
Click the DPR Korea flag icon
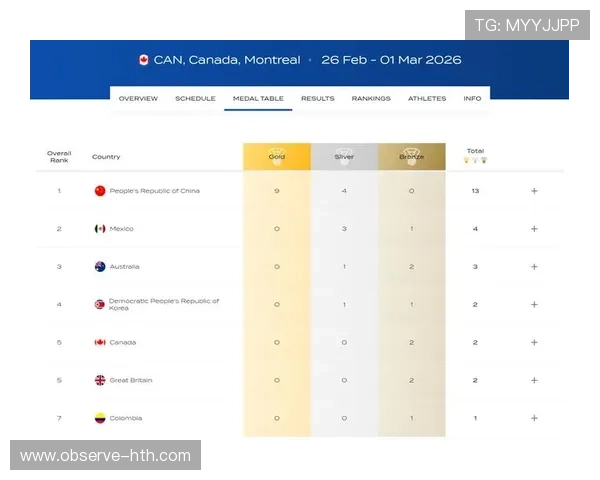(100, 305)
